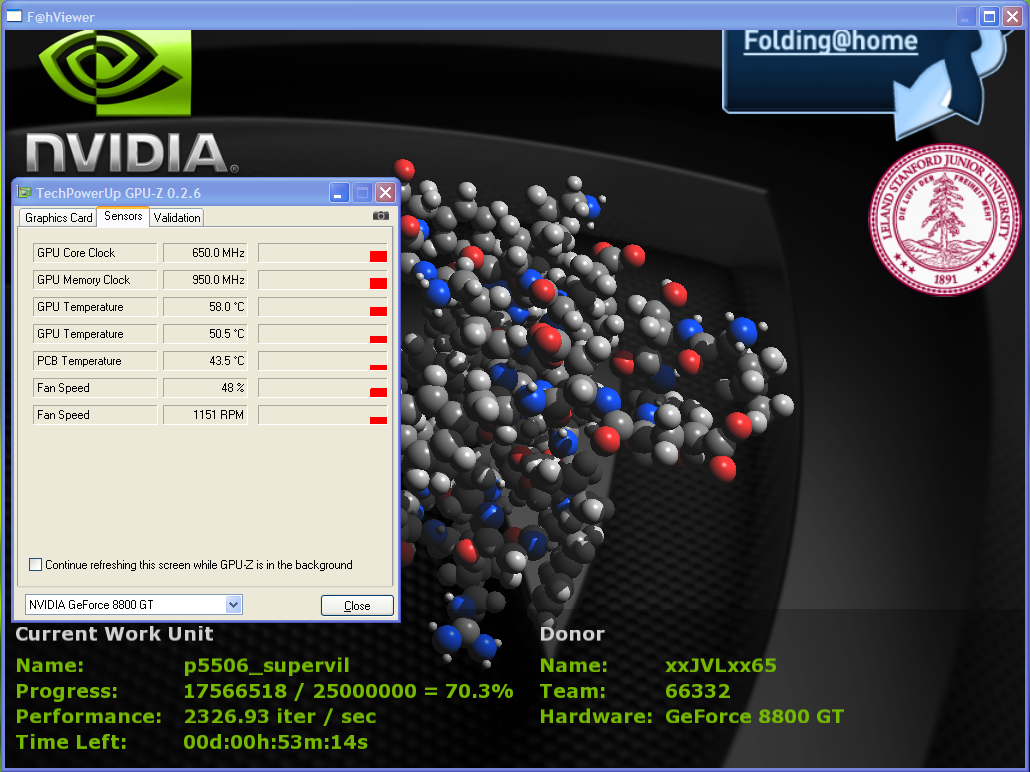
Task: Click the GPU Core Clock label
Action: tap(95, 253)
